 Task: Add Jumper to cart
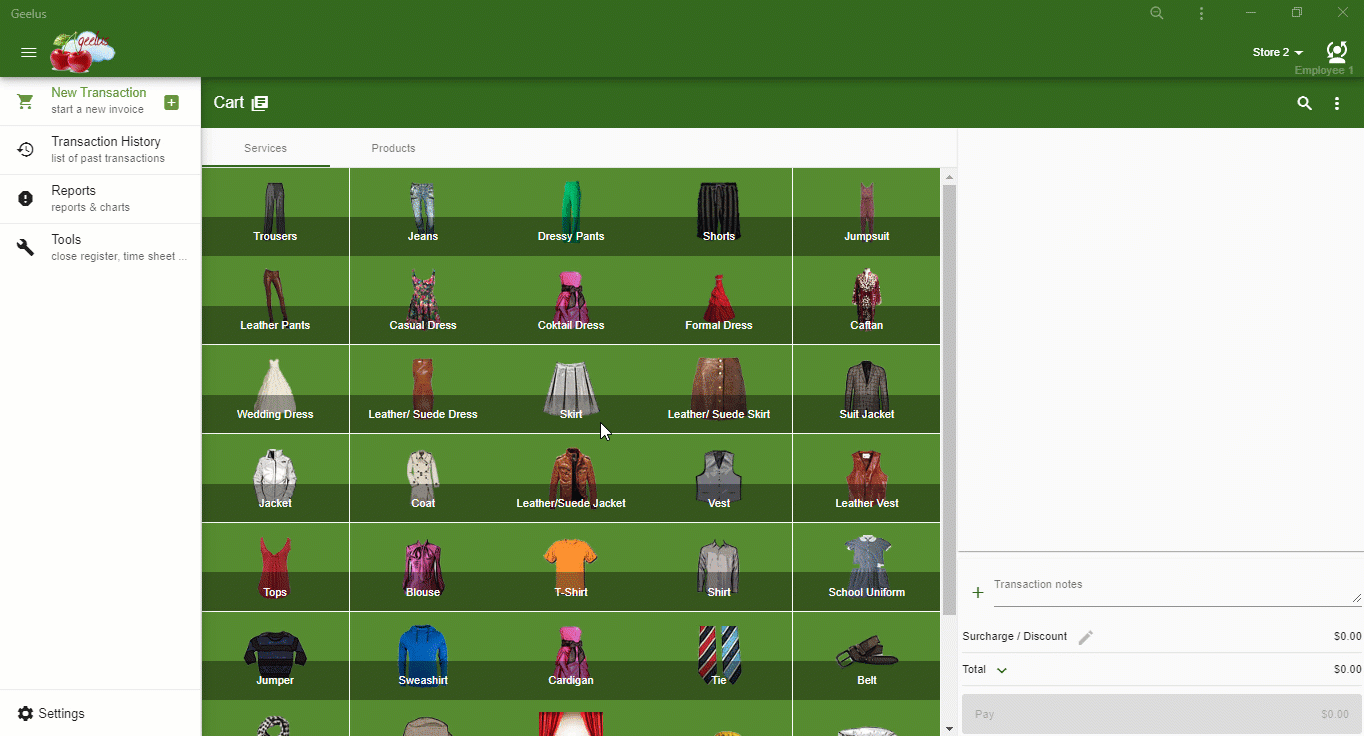(275, 656)
